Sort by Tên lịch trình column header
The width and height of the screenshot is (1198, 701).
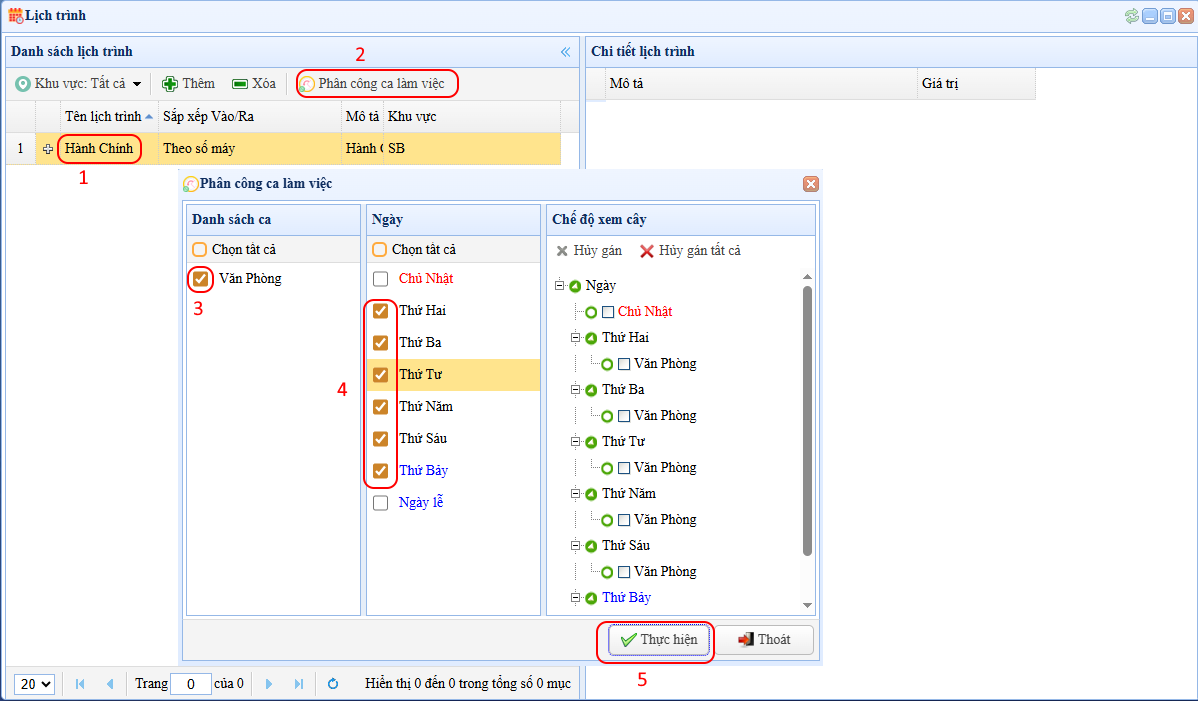108,116
